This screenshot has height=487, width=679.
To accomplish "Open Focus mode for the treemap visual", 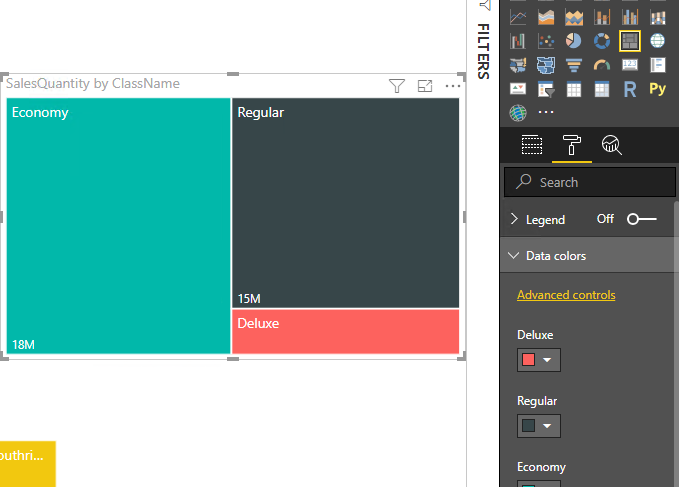I will 425,86.
